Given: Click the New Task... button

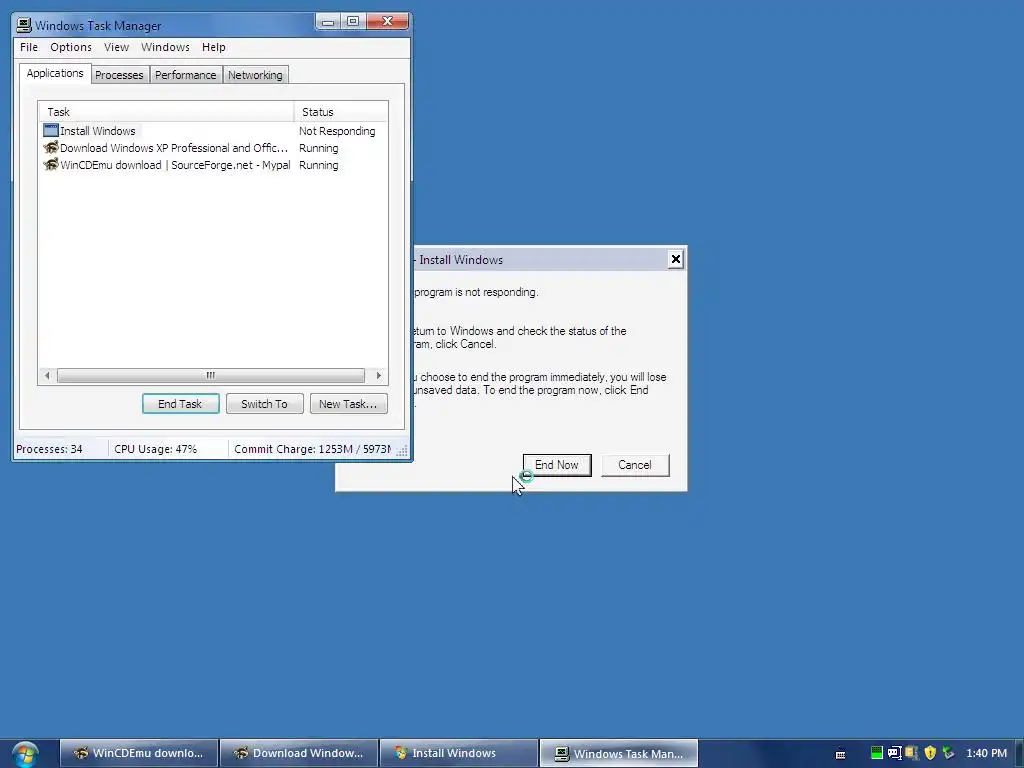Looking at the screenshot, I should click(348, 404).
